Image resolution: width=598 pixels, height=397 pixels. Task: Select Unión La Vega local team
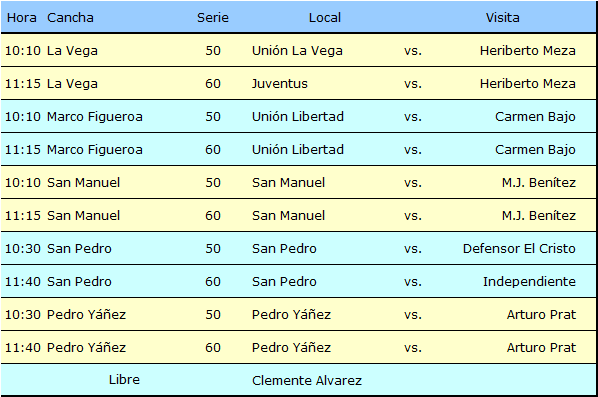[297, 51]
